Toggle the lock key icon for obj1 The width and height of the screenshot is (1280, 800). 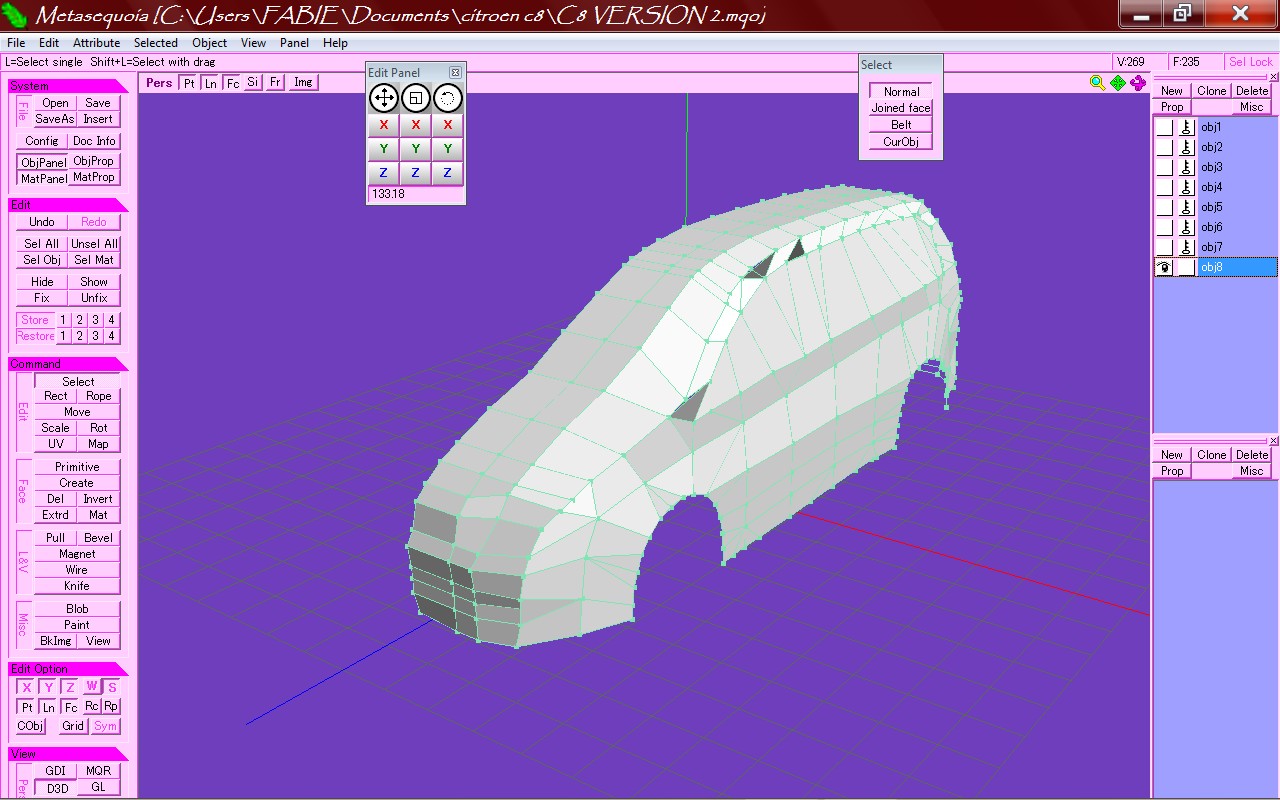pyautogui.click(x=1186, y=127)
